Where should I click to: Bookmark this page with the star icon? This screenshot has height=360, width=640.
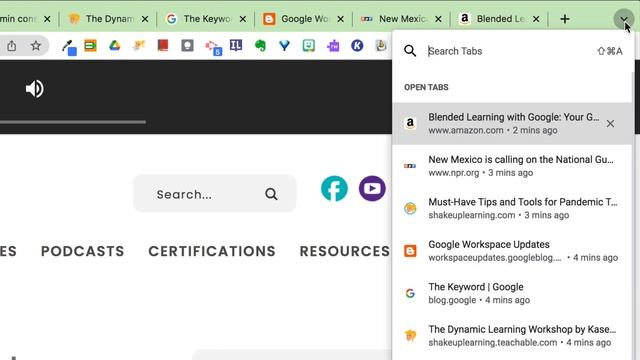(36, 46)
